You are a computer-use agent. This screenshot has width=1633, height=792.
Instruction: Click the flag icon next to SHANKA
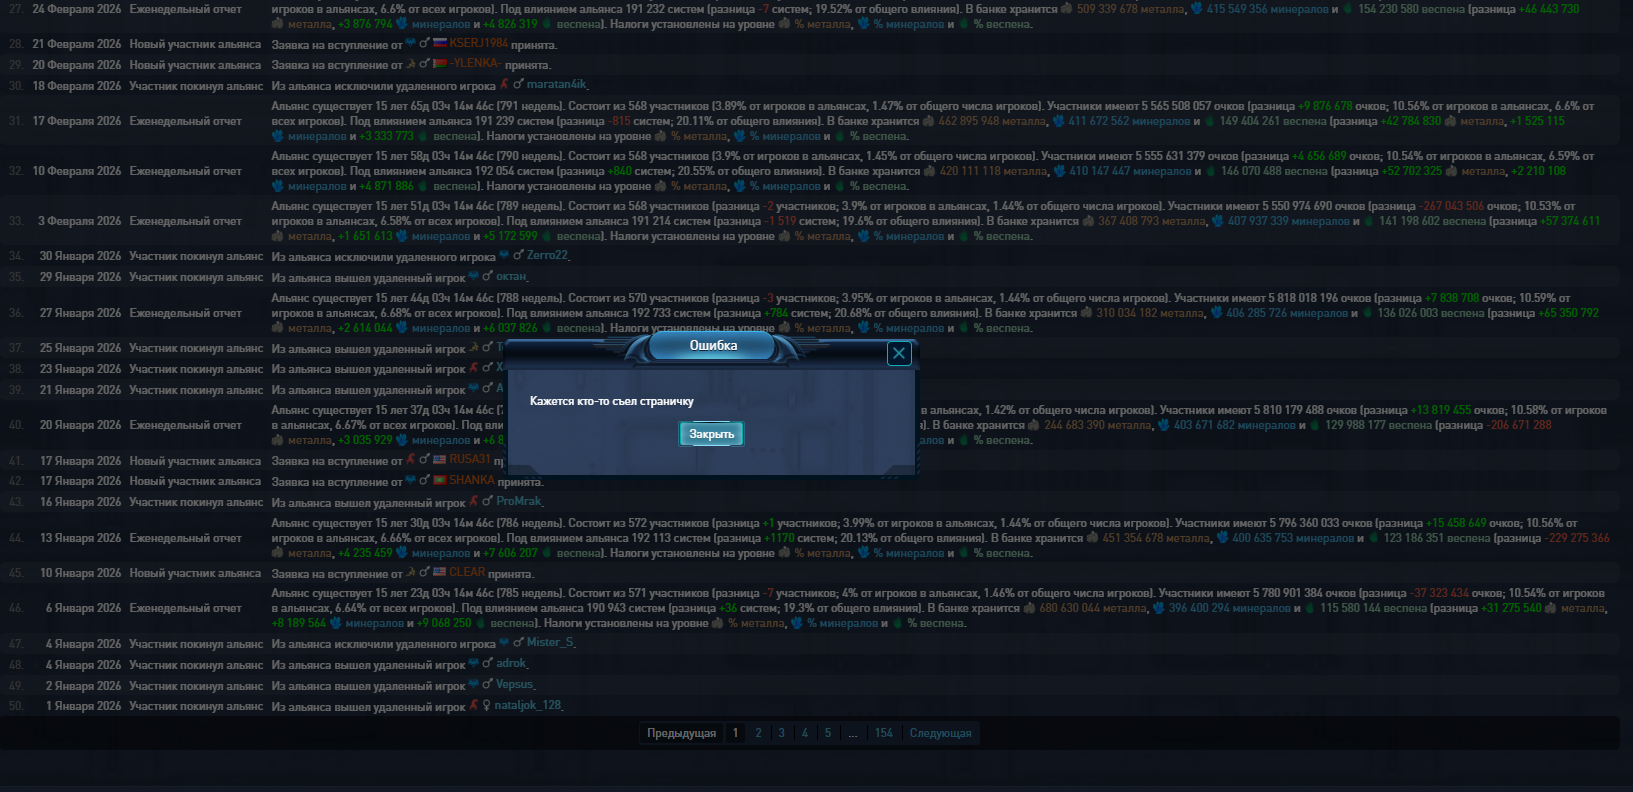(x=439, y=481)
